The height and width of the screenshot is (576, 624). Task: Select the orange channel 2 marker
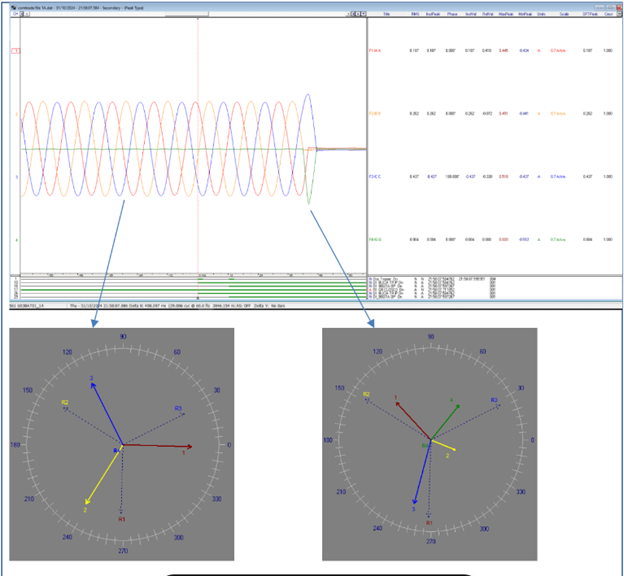(16, 114)
